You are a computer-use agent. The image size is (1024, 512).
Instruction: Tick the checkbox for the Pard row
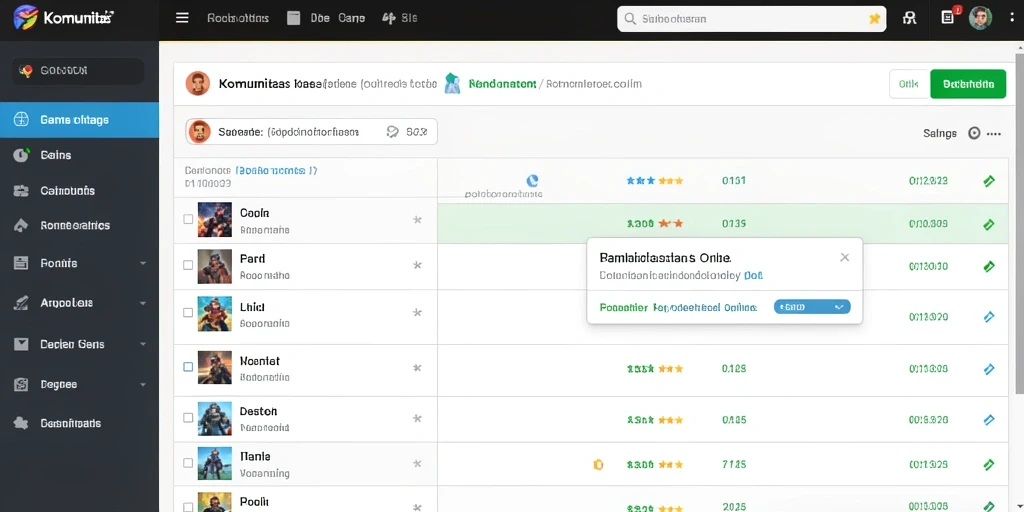[188, 265]
